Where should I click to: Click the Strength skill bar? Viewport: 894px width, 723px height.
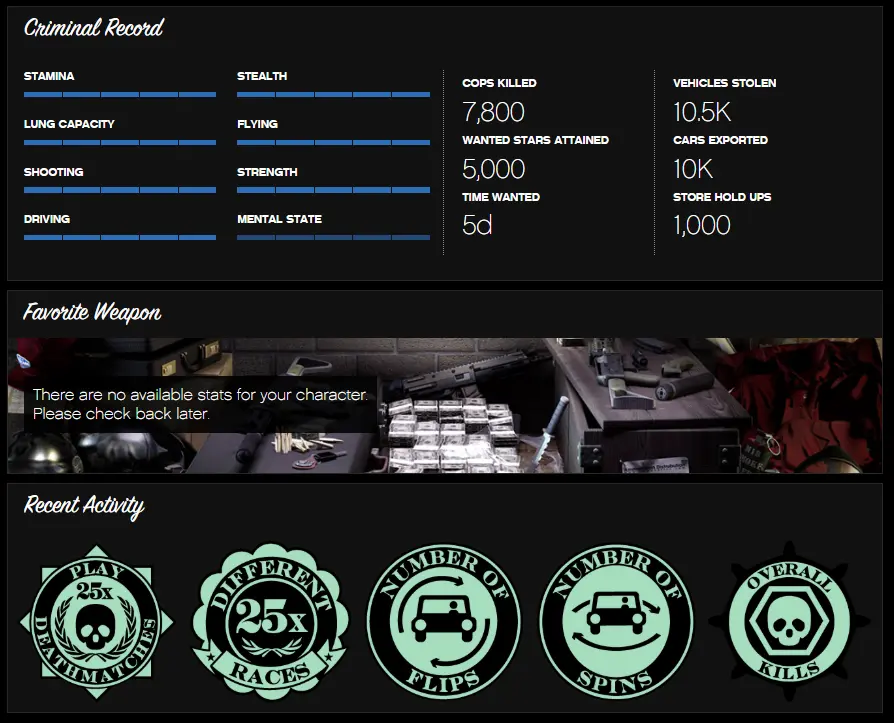(333, 190)
